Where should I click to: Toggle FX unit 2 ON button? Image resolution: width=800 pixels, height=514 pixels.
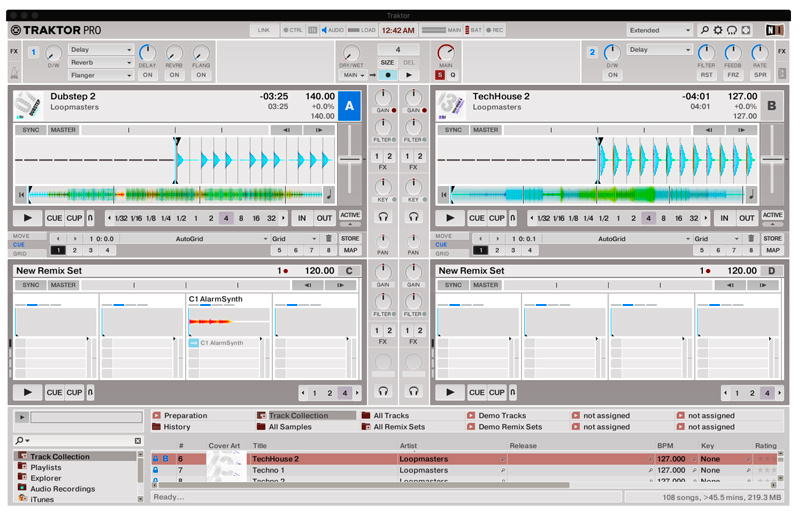(x=612, y=75)
